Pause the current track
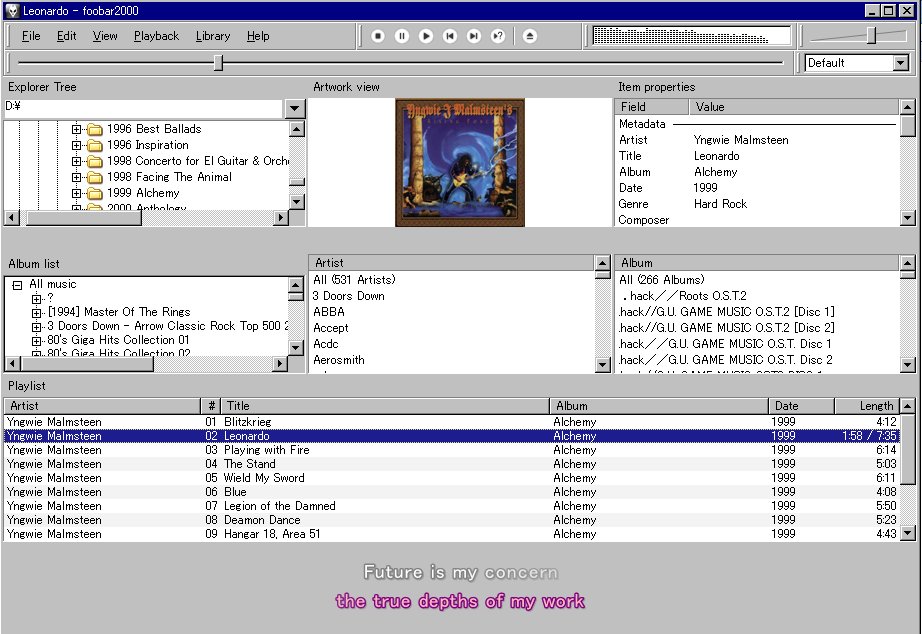922x634 pixels. 402,36
